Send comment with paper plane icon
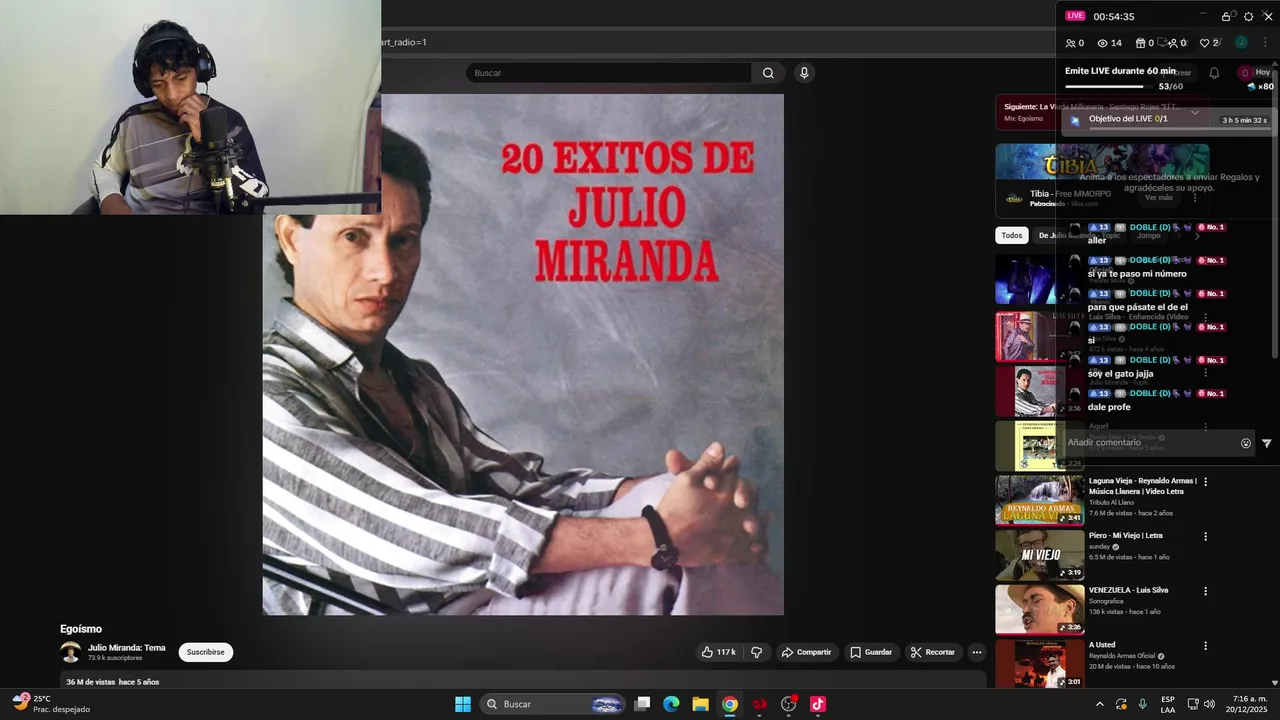The width and height of the screenshot is (1280, 720). click(x=1267, y=443)
